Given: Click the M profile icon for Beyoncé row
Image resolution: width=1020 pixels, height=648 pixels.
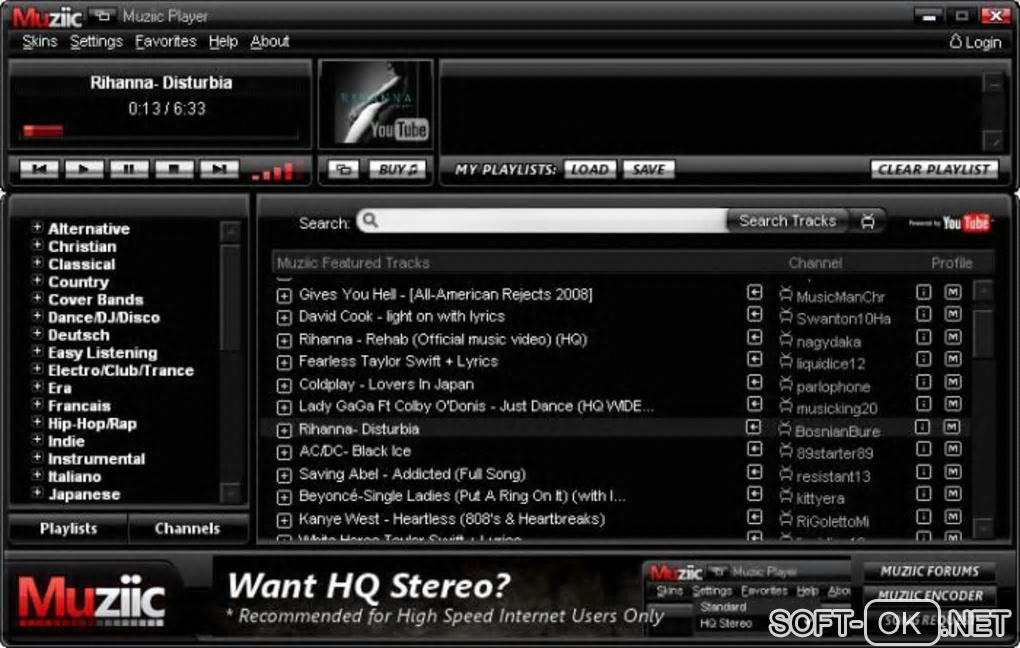Looking at the screenshot, I should pos(953,494).
